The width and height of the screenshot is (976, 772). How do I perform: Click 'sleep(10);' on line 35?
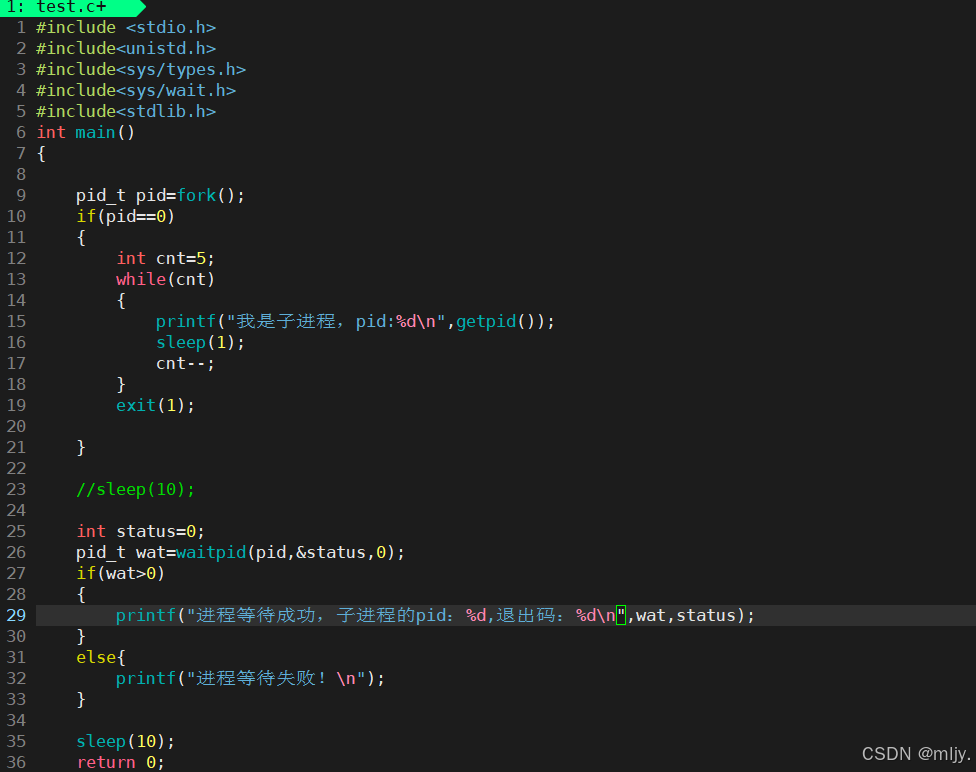pos(126,741)
